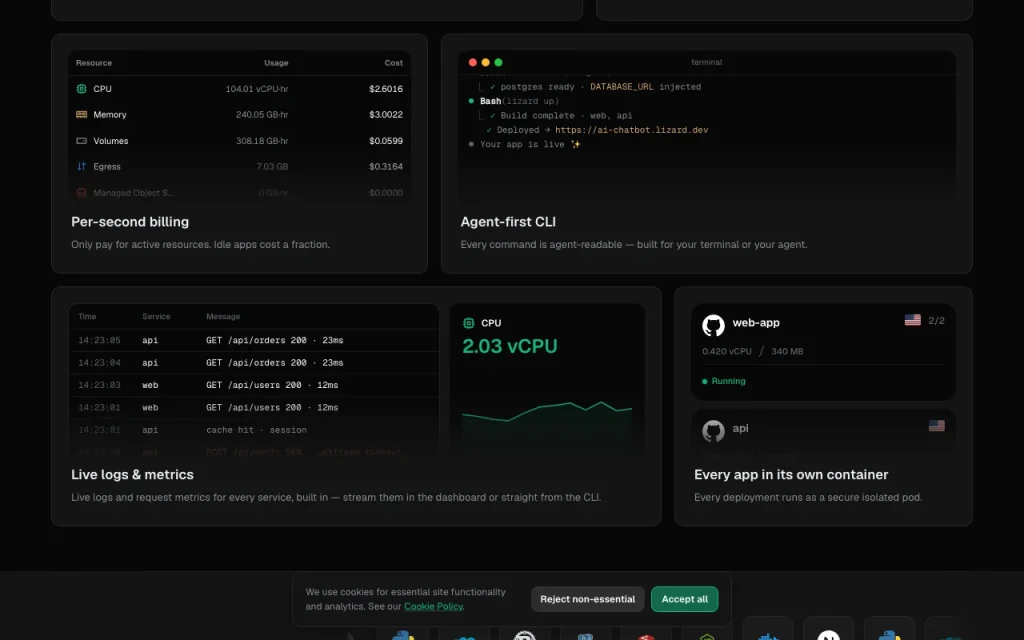Click the api service card name
Image resolution: width=1024 pixels, height=640 pixels.
(x=740, y=428)
